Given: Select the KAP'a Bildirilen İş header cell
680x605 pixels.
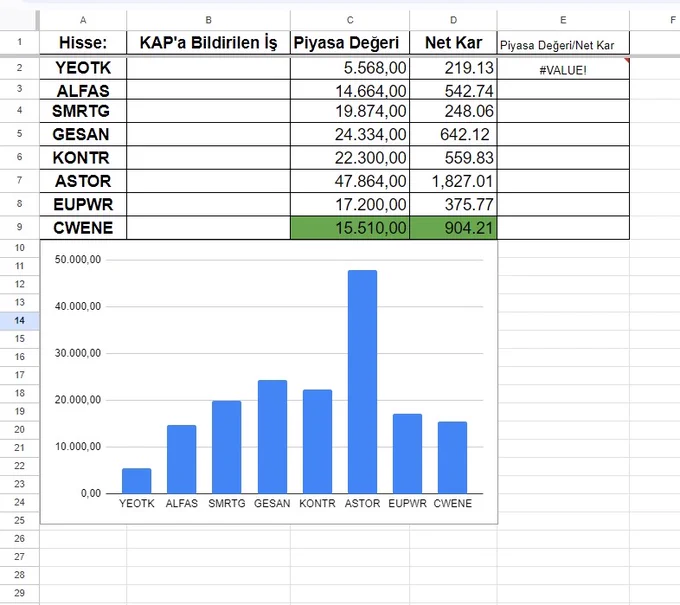Looking at the screenshot, I should click(208, 43).
